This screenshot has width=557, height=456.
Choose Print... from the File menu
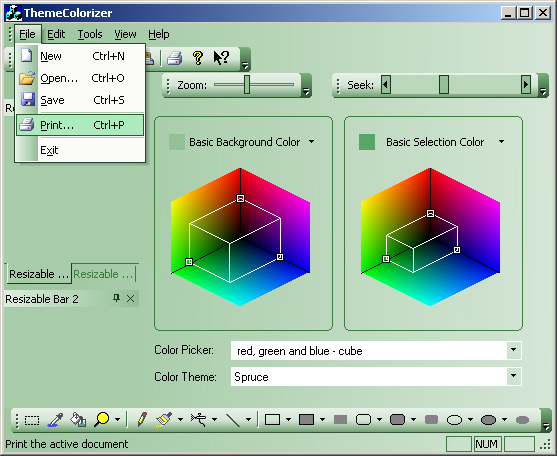click(x=80, y=125)
